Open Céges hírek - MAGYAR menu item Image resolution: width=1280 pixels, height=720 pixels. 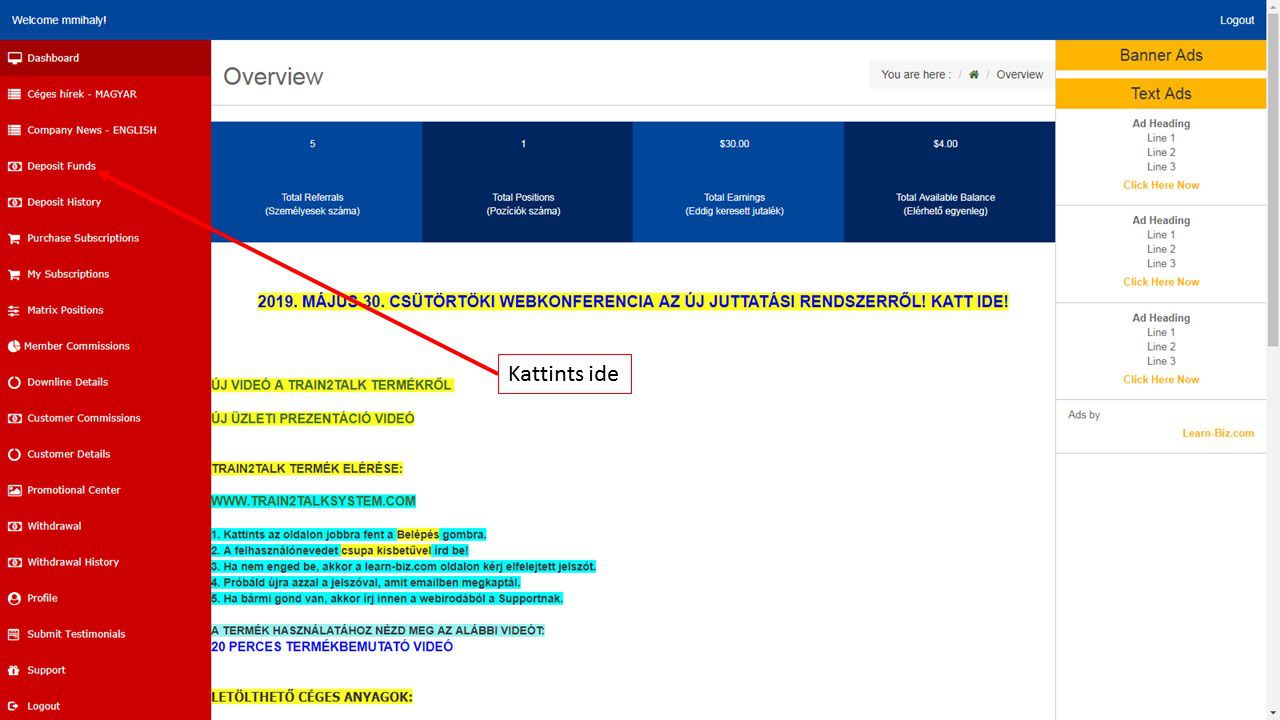coord(81,94)
